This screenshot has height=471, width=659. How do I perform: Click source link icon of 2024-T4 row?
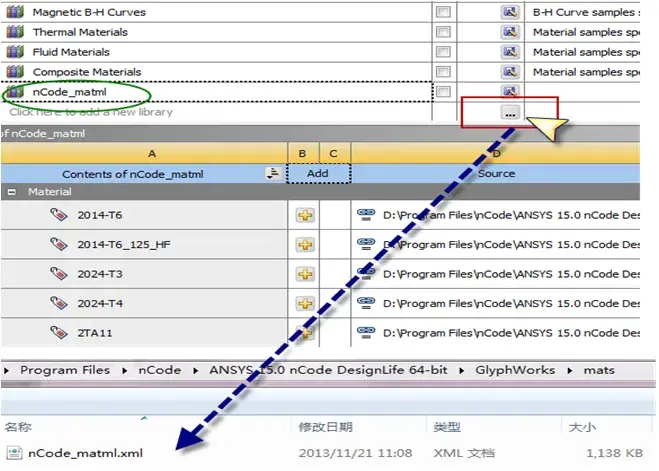coord(366,303)
